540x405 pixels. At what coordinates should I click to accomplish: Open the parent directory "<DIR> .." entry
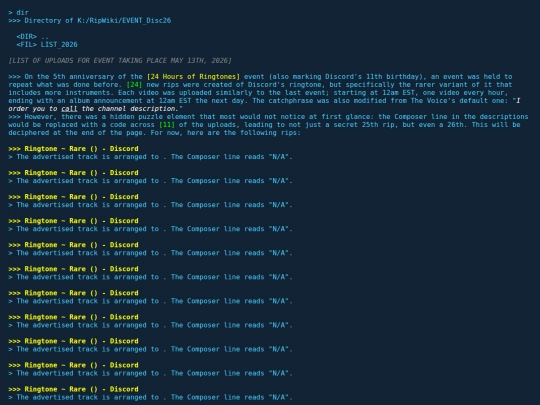tap(33, 36)
